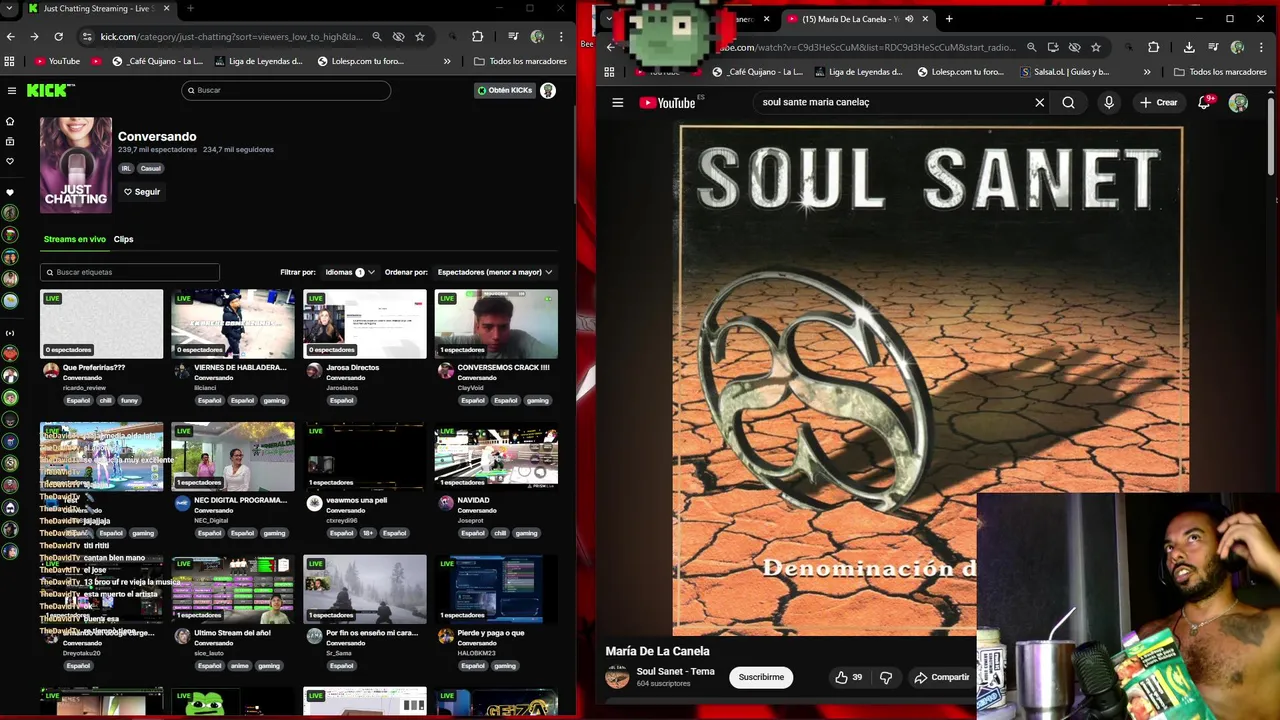This screenshot has width=1280, height=720.
Task: Open apps grid in Kick bookmarks bar
Action: click(10, 61)
